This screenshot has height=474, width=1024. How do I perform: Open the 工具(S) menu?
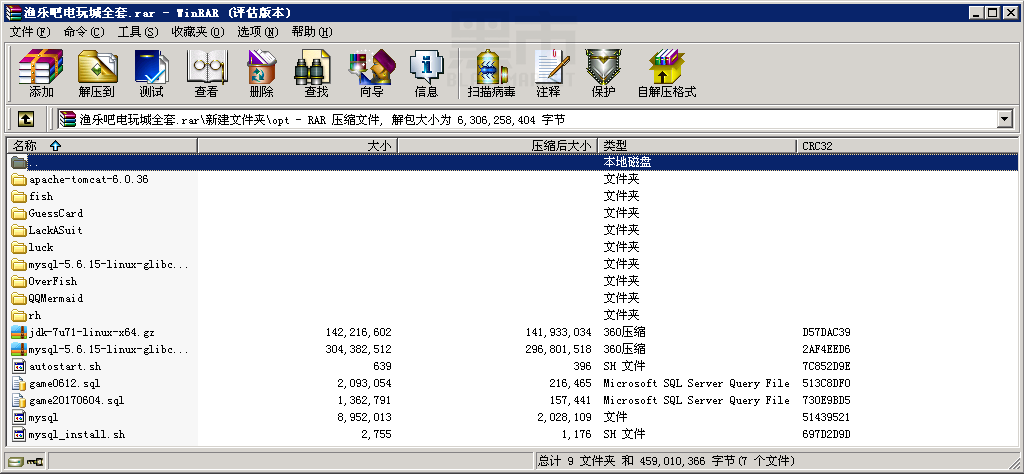click(138, 32)
